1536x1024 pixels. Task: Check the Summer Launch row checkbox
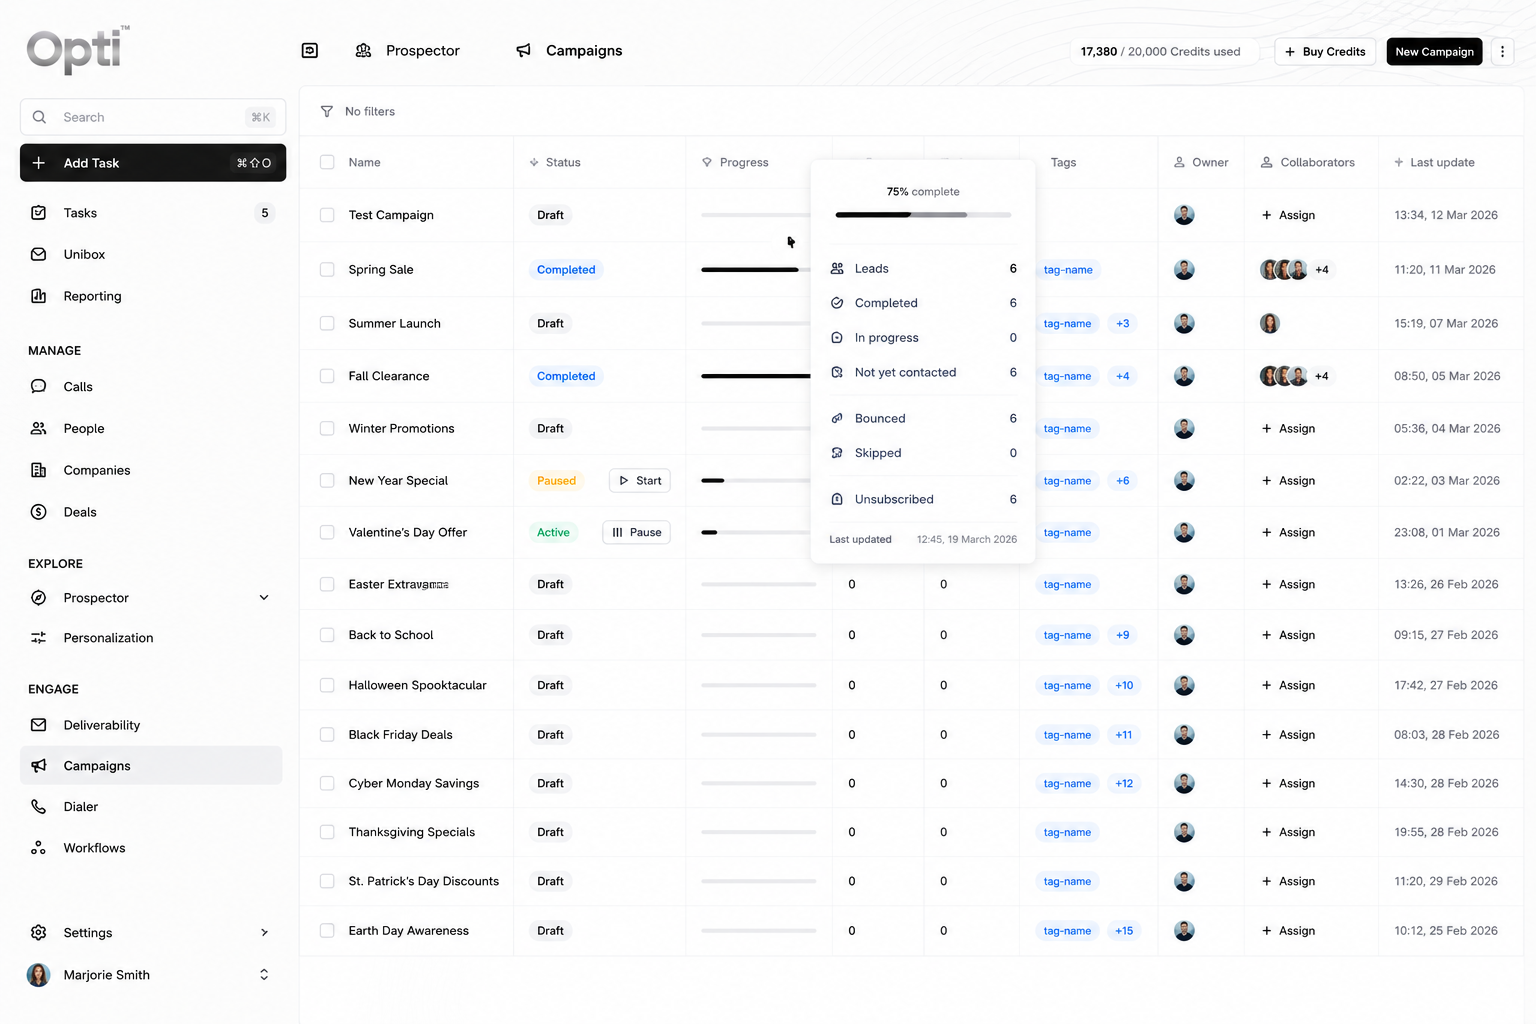point(327,323)
